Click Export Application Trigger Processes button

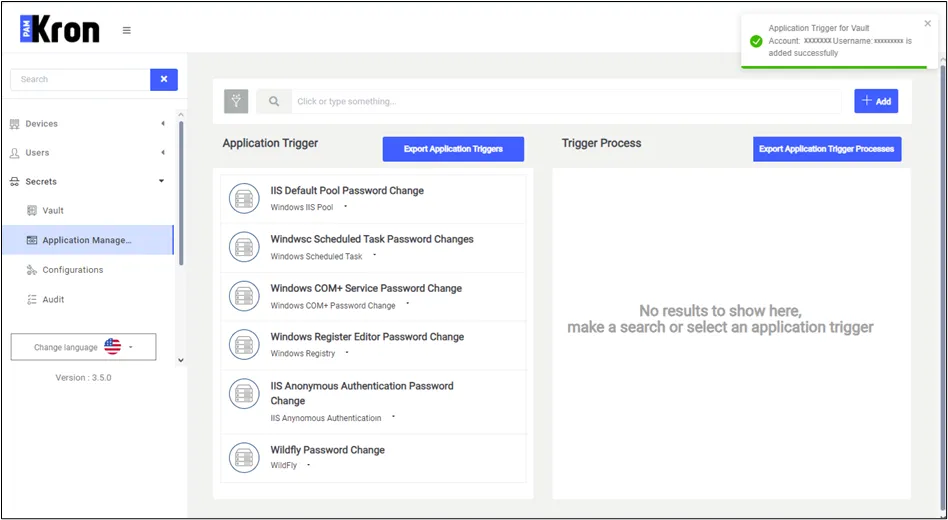pos(826,149)
